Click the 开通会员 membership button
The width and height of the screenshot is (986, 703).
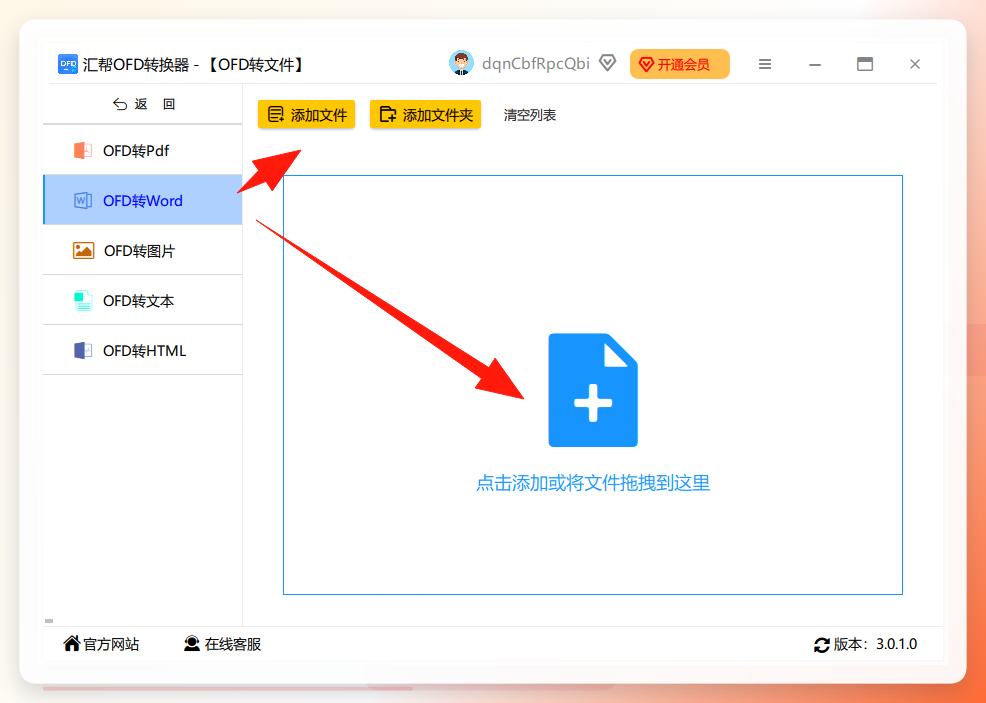coord(680,64)
